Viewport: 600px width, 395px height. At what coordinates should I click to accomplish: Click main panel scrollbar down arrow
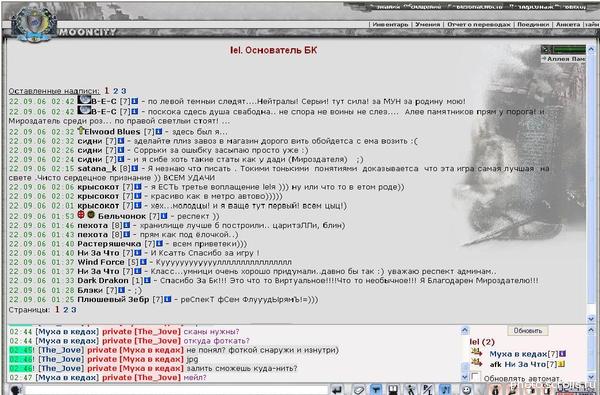pos(591,318)
